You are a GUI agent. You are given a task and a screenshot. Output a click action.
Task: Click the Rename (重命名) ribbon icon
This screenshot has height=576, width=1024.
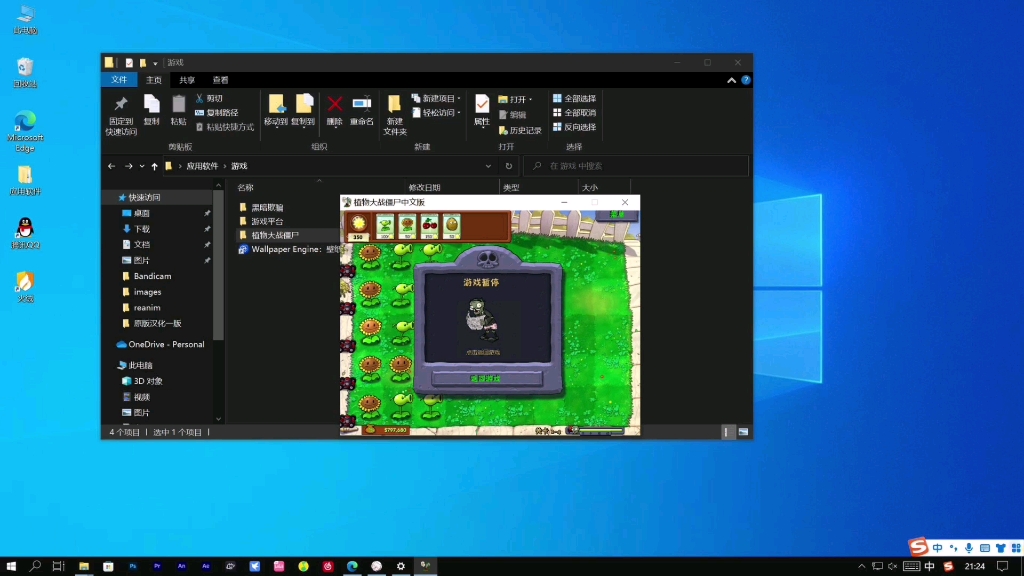tap(362, 110)
